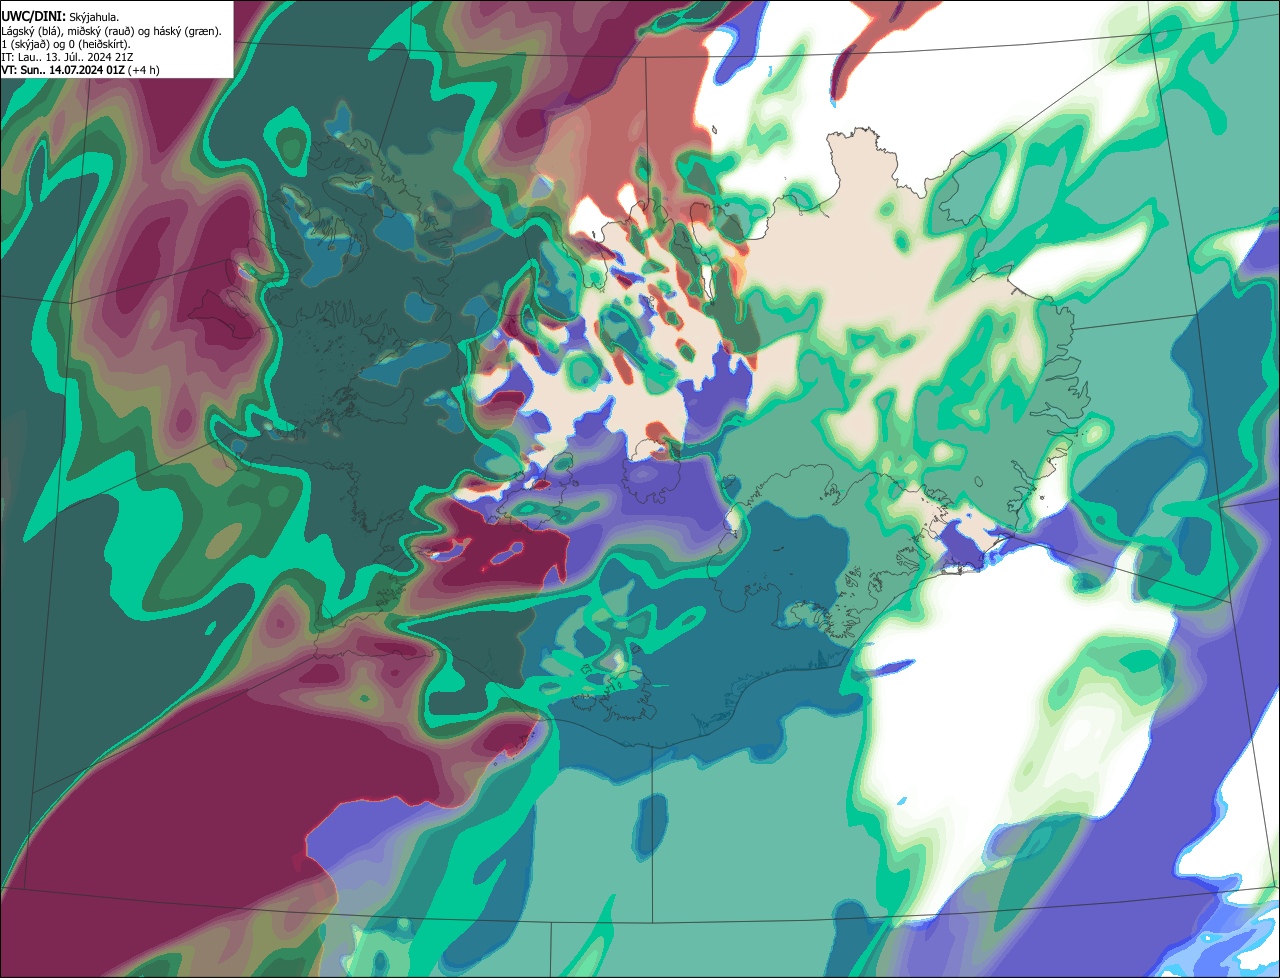Click the "1 (skýjað)" legend text
This screenshot has width=1280, height=978.
25,45
